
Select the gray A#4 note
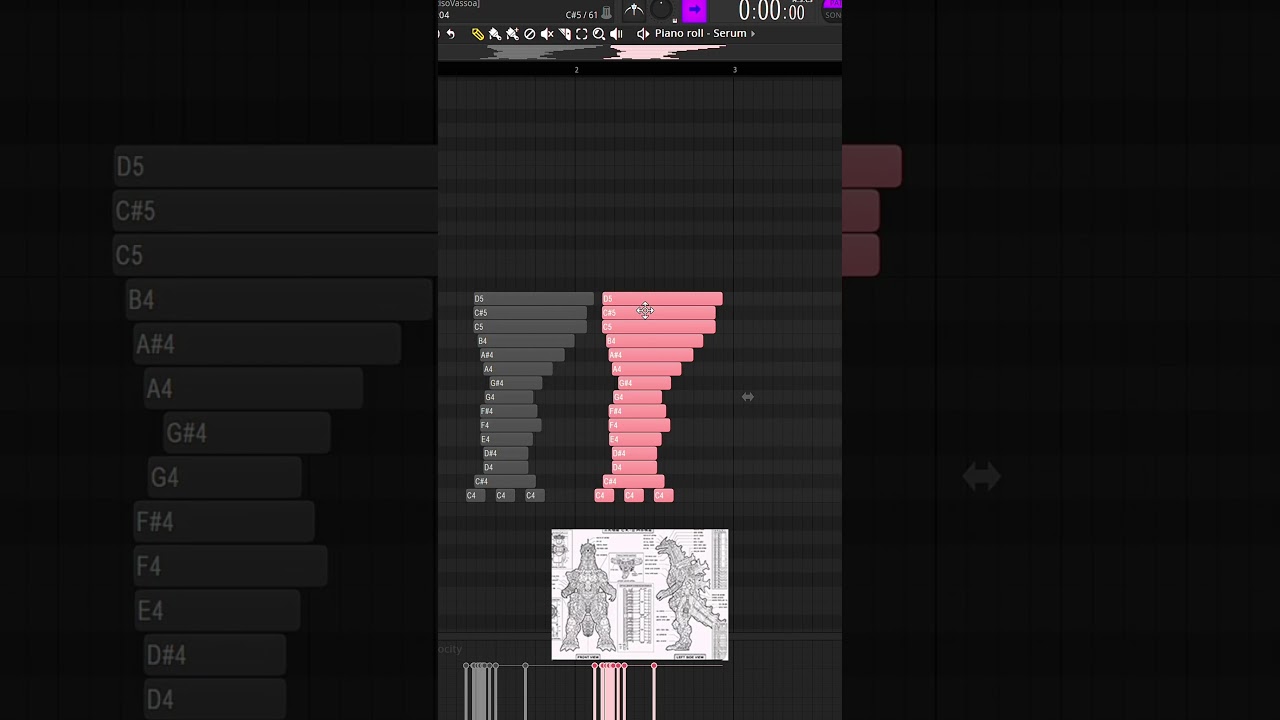click(522, 355)
